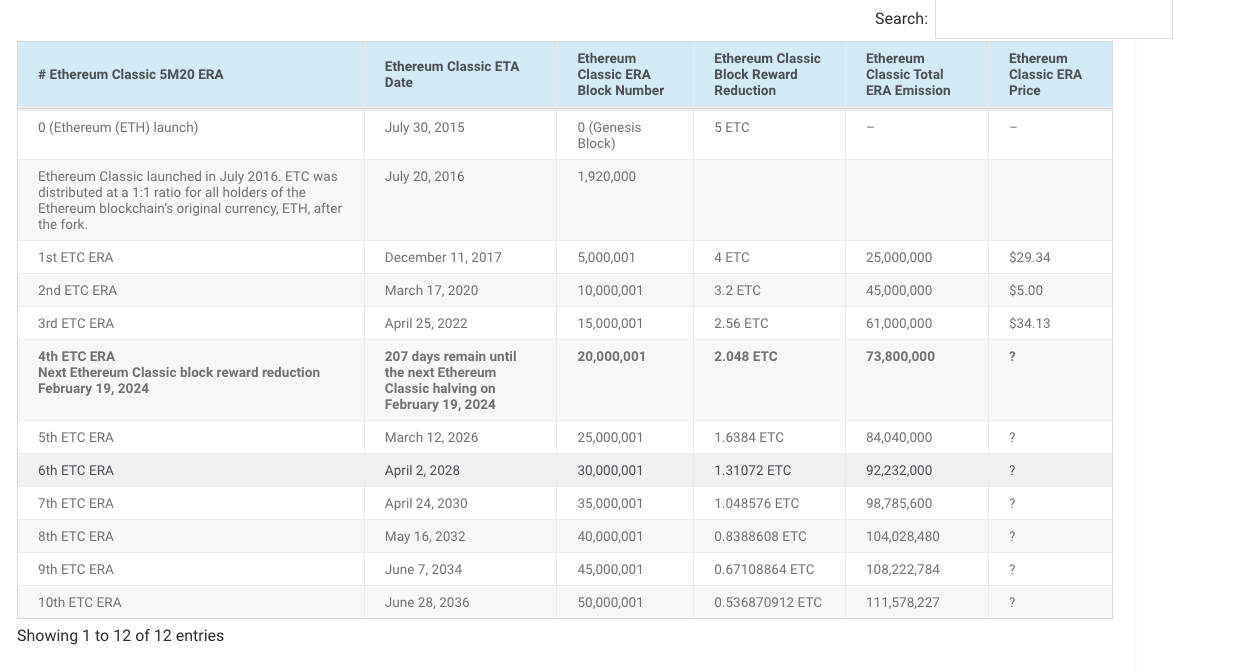The width and height of the screenshot is (1254, 670).
Task: Select the 'June 28, 2036' date cell
Action: coord(460,602)
